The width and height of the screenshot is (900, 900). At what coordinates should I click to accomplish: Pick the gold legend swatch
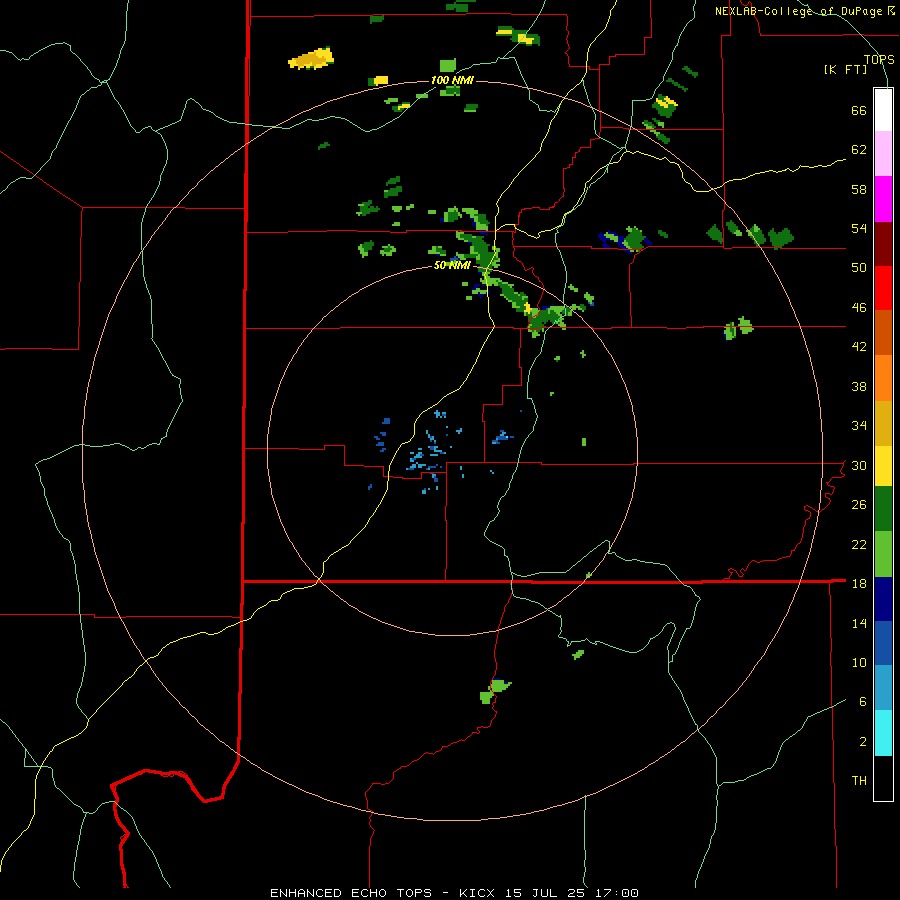883,423
